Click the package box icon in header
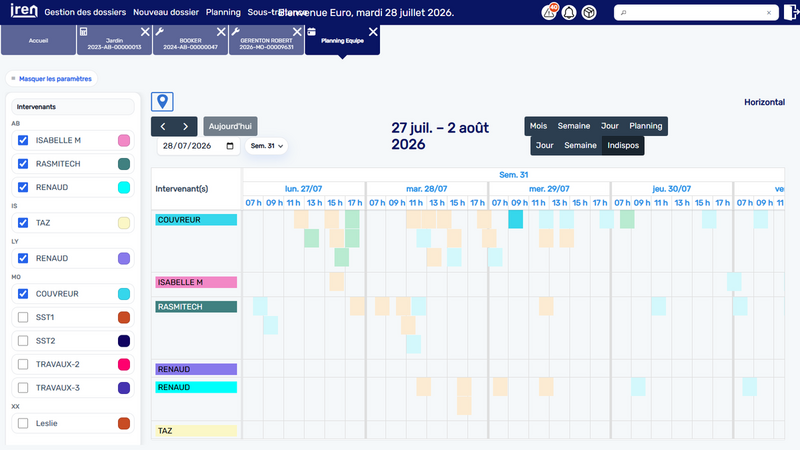The width and height of the screenshot is (800, 450). [x=589, y=12]
